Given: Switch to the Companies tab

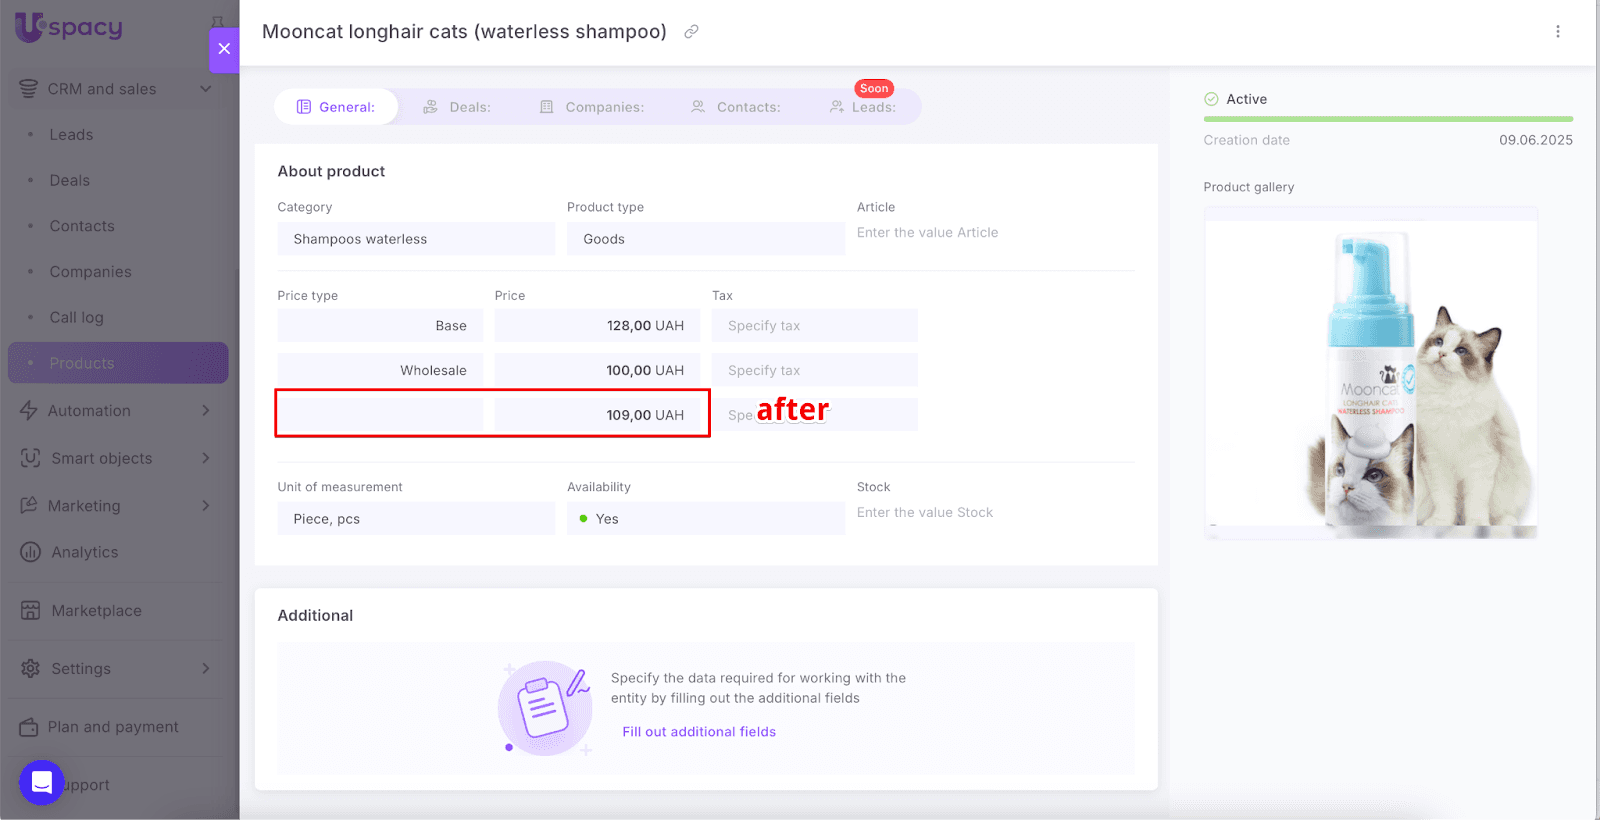Looking at the screenshot, I should (x=592, y=107).
